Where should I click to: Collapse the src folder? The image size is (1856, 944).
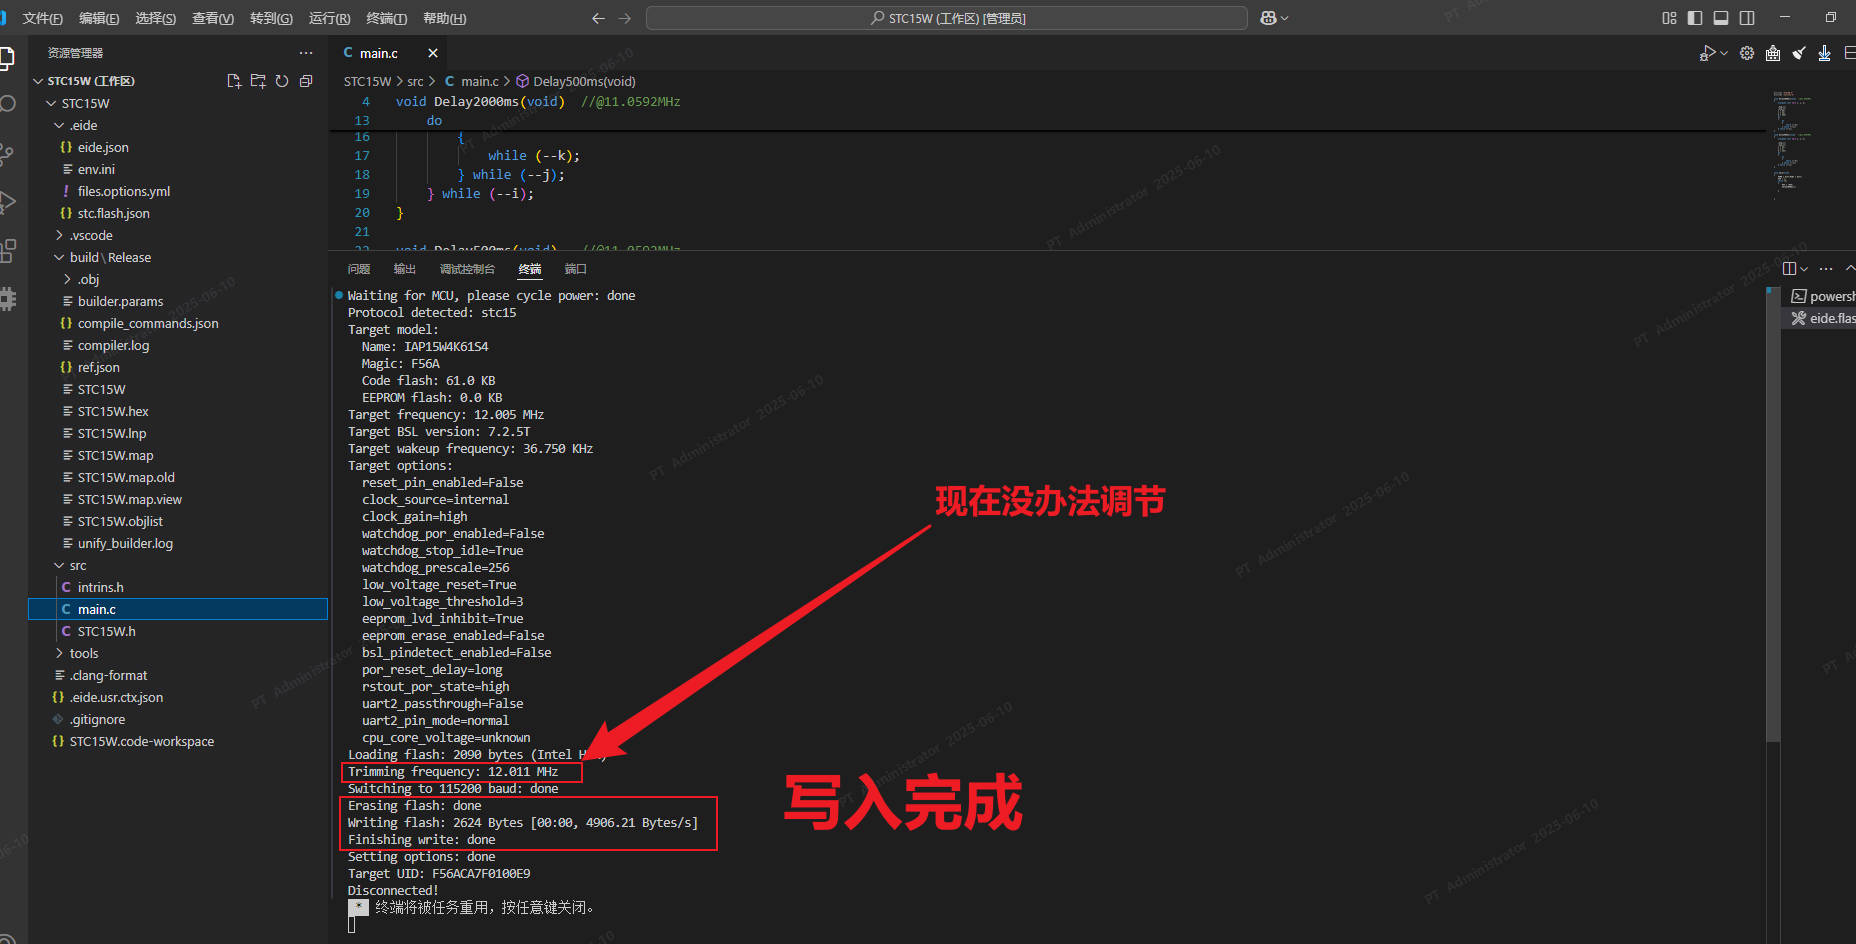pyautogui.click(x=179, y=565)
